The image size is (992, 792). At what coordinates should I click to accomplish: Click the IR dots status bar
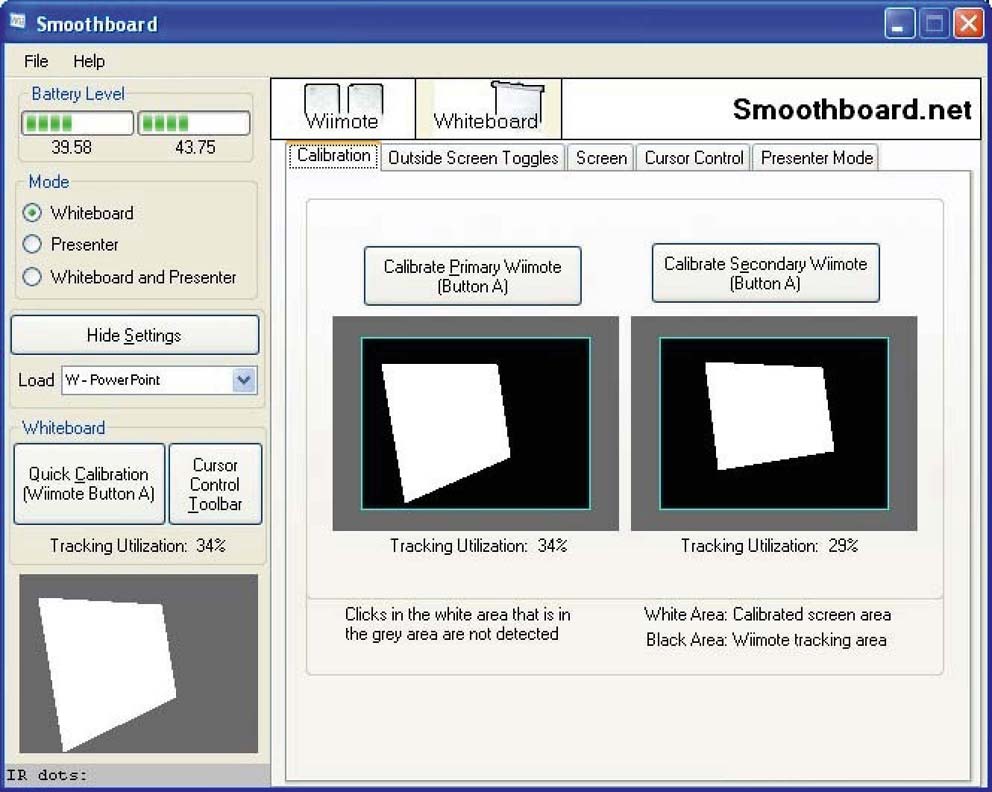[x=135, y=775]
